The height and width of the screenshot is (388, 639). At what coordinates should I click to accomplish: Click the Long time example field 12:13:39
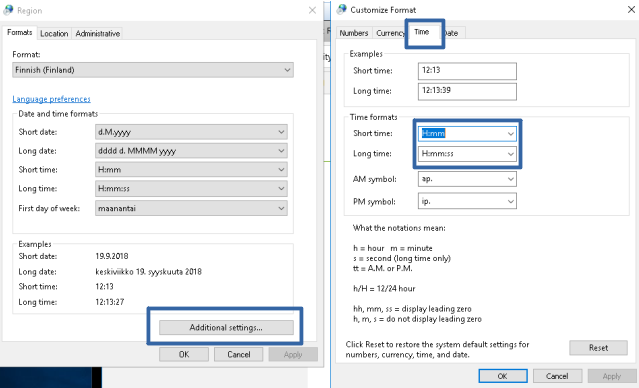pos(467,91)
